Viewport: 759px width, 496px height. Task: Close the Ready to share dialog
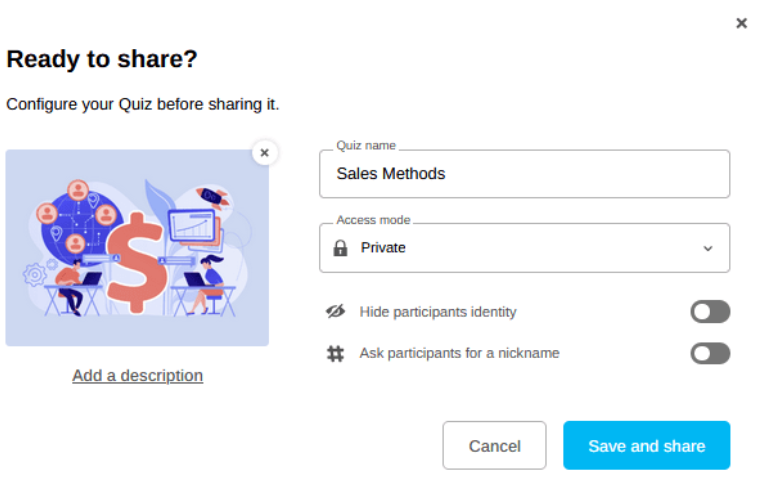(x=741, y=23)
